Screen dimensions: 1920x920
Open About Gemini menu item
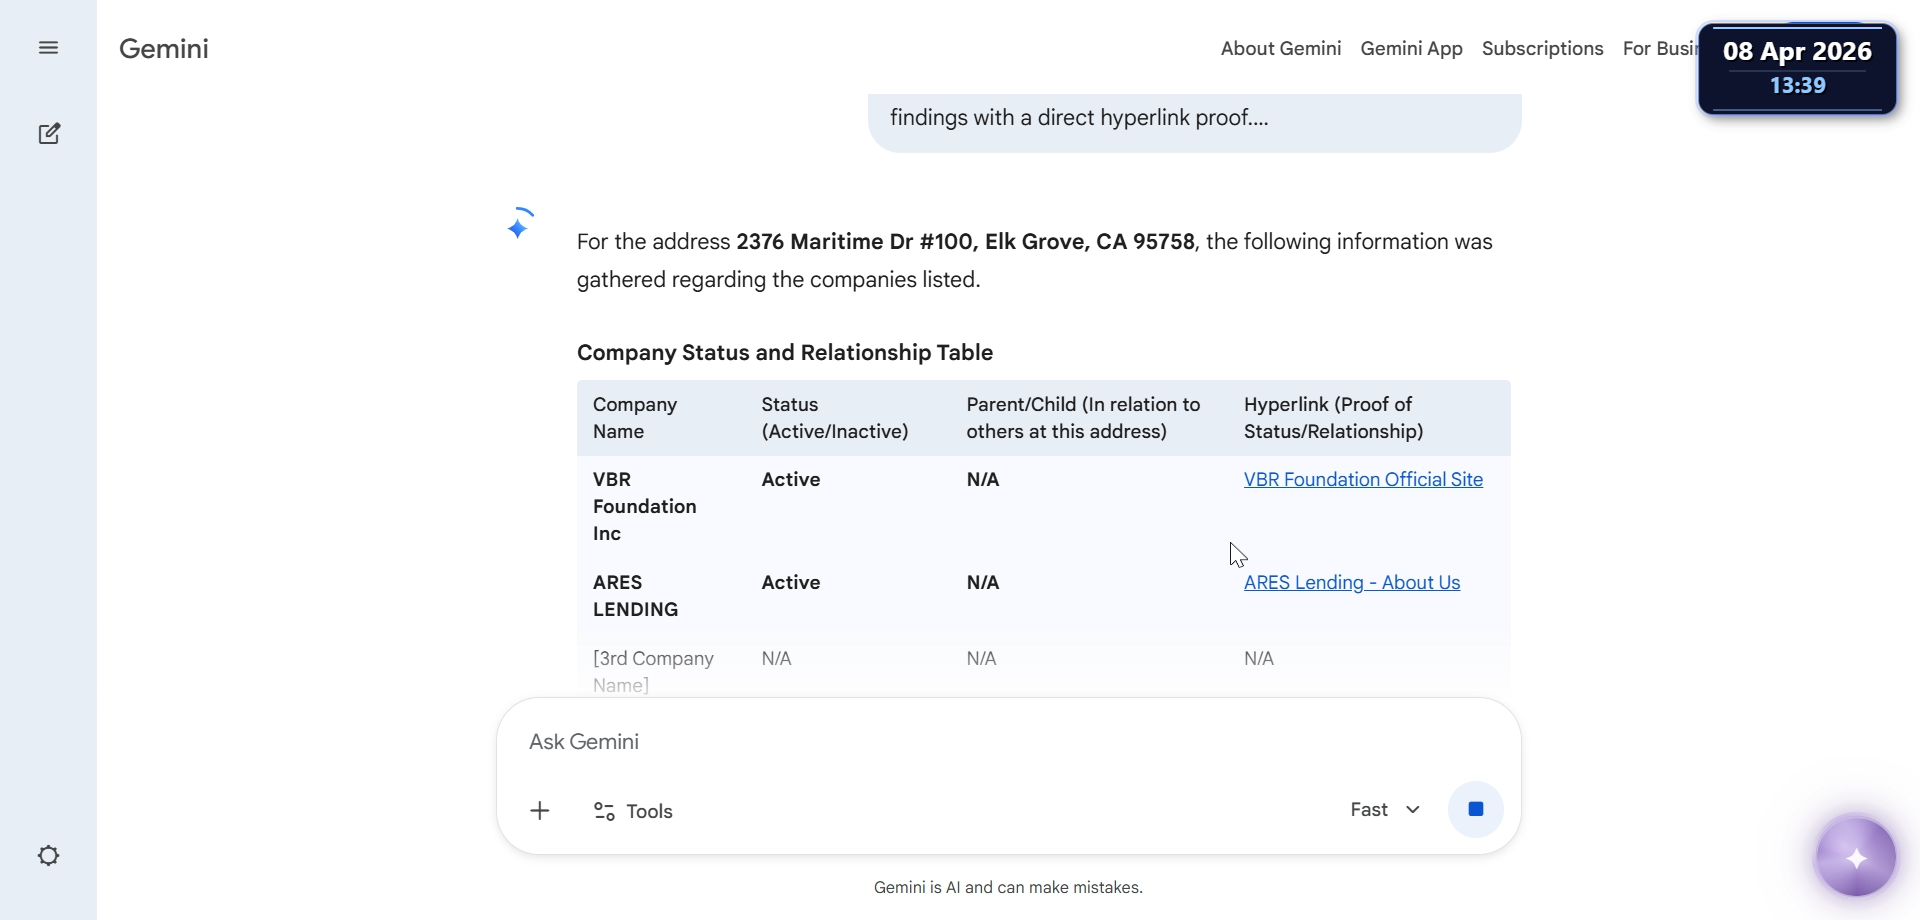click(x=1280, y=49)
